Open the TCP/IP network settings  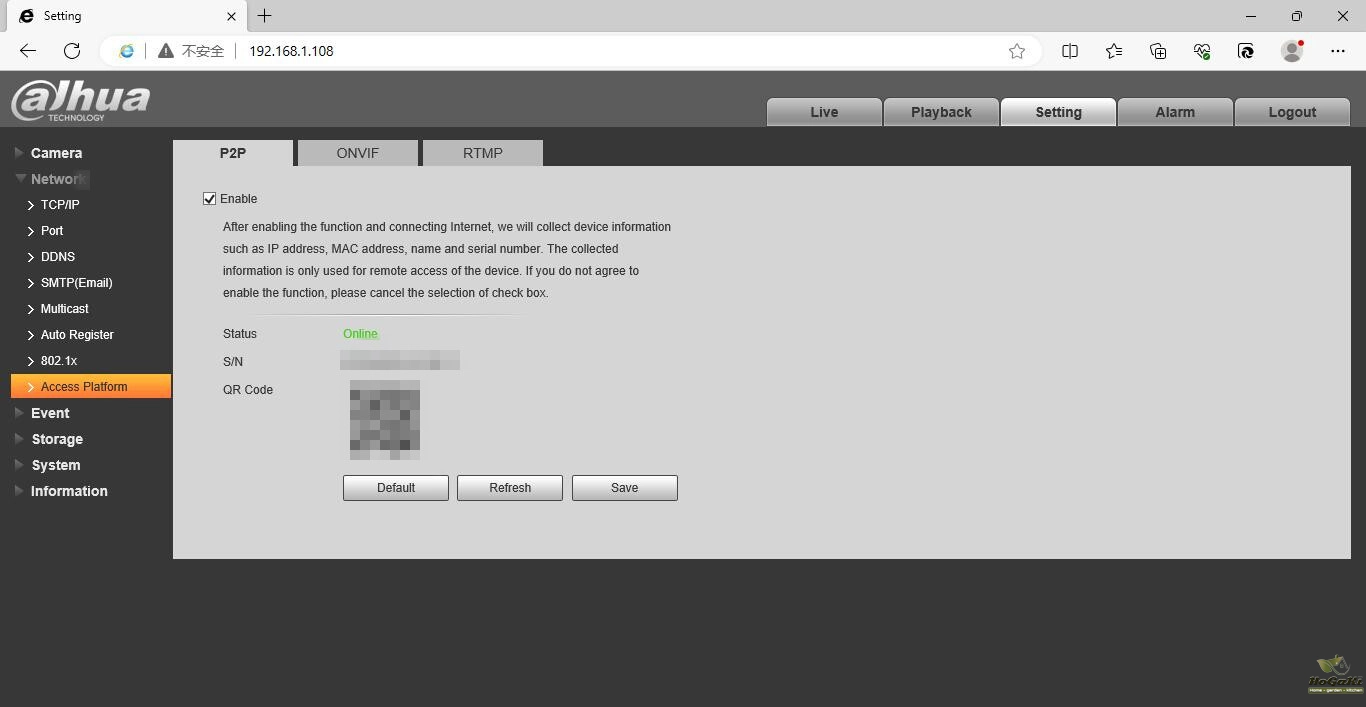[60, 205]
